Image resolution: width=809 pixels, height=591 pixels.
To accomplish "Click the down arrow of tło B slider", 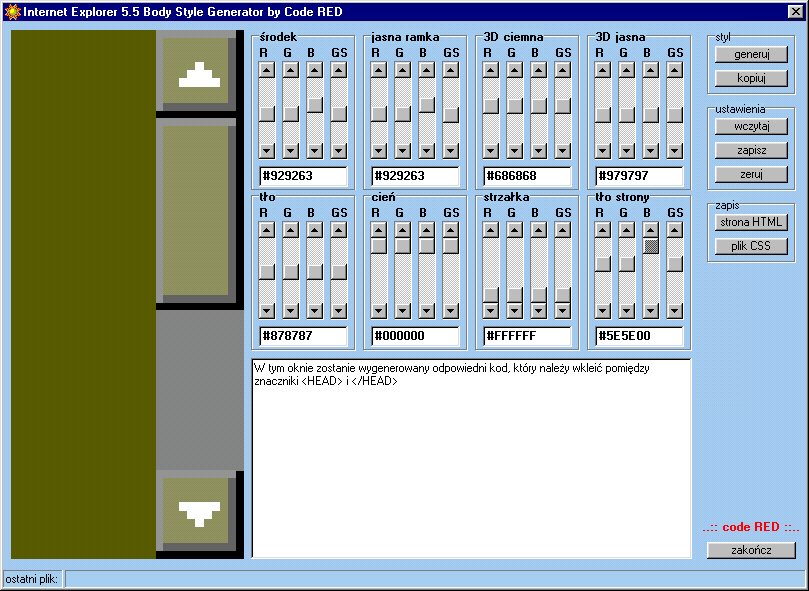I will click(x=315, y=311).
